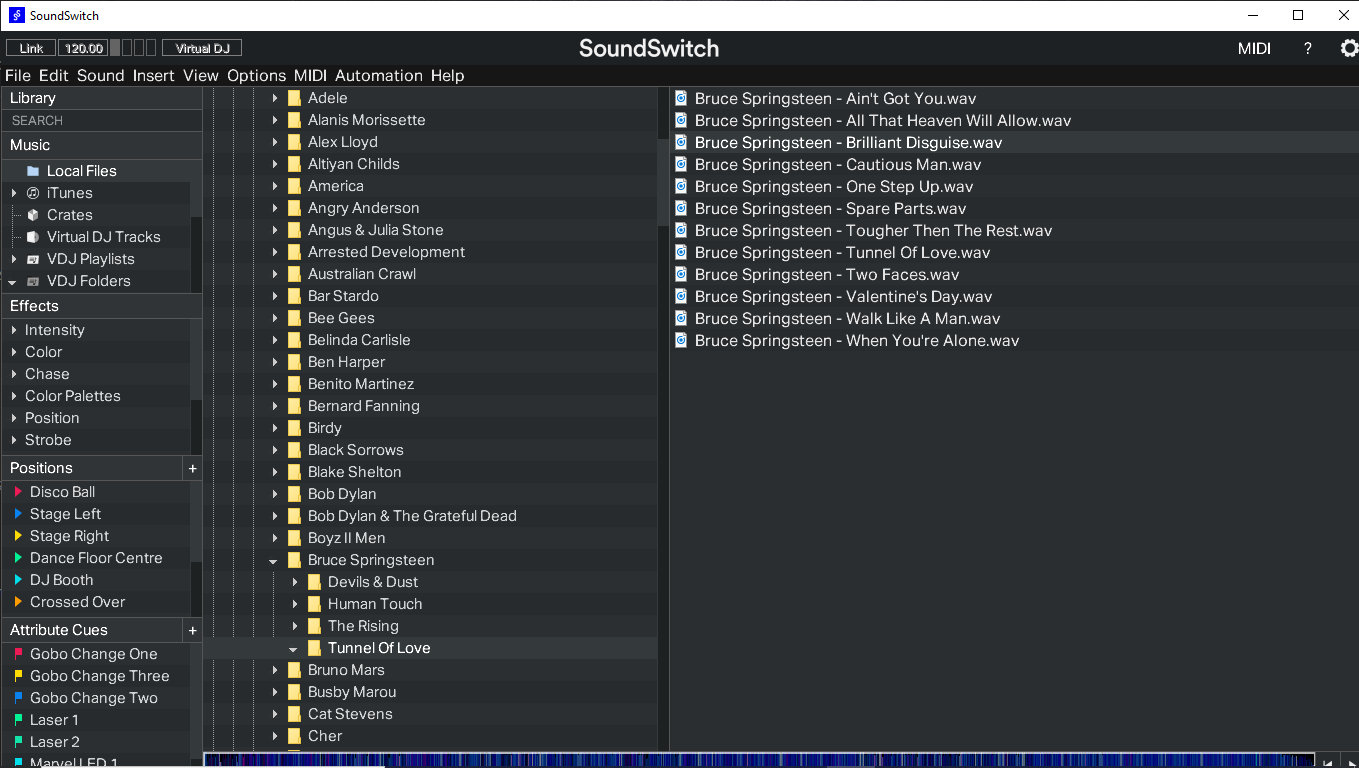Click the VDJ Folders icon
Image resolution: width=1359 pixels, height=768 pixels.
pyautogui.click(x=33, y=281)
